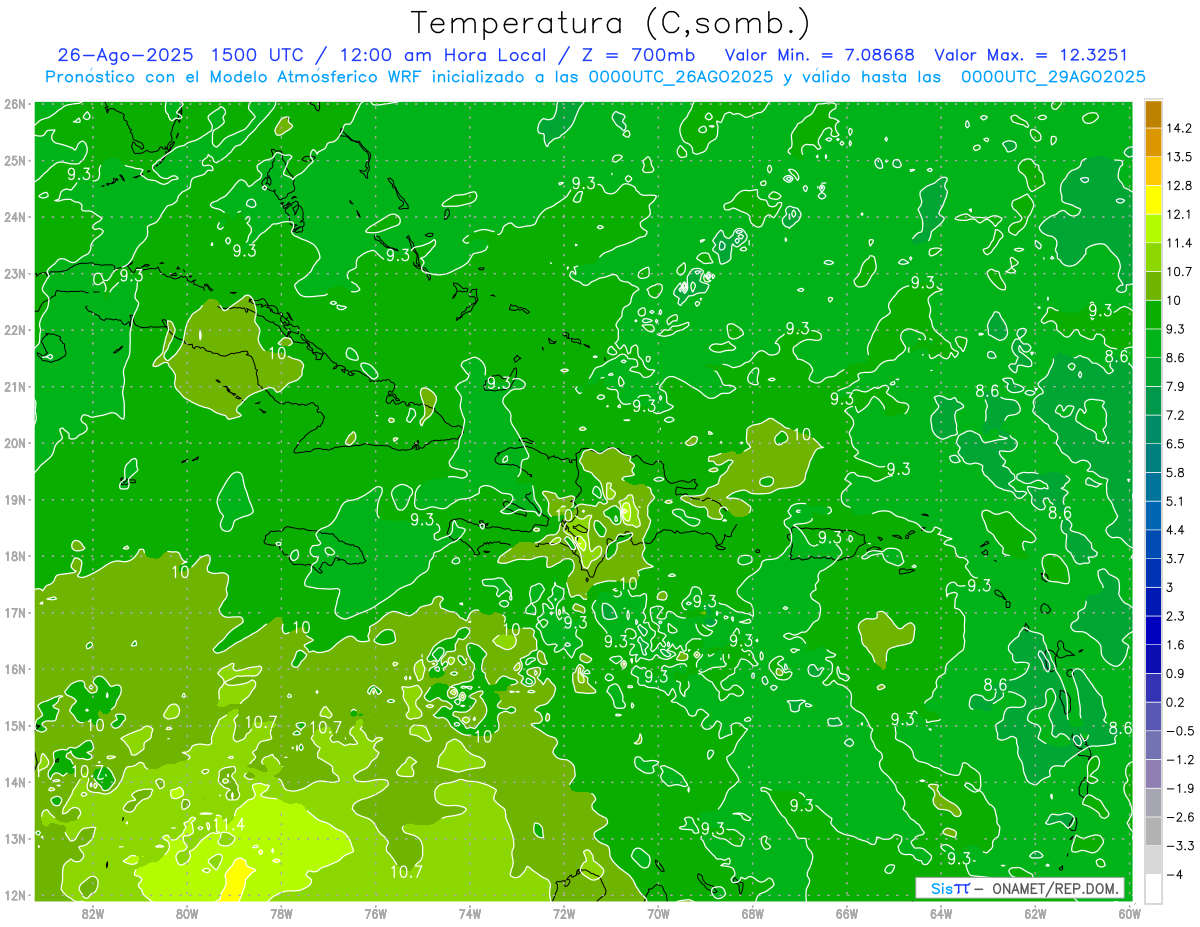
Task: Click the '66W' longitude axis label
Action: [847, 913]
